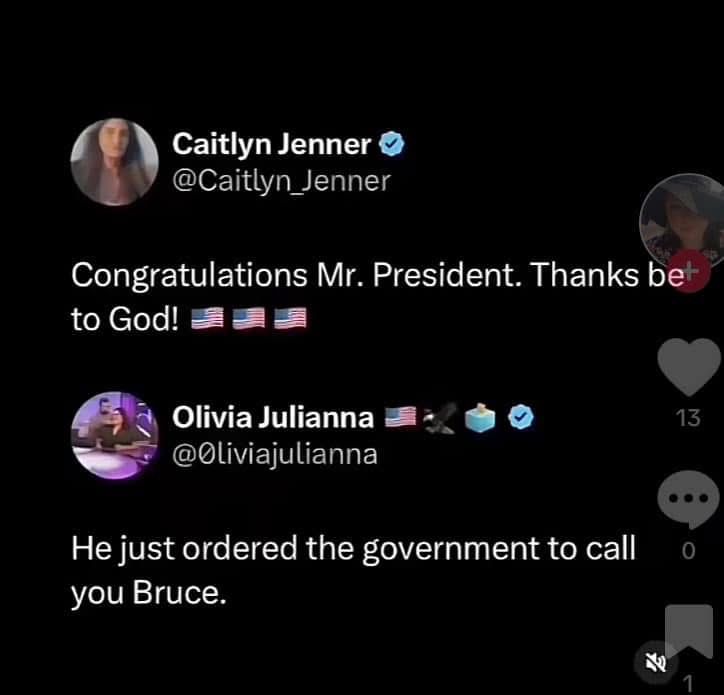724x695 pixels.
Task: Like the video with the heart icon
Action: coord(689,367)
